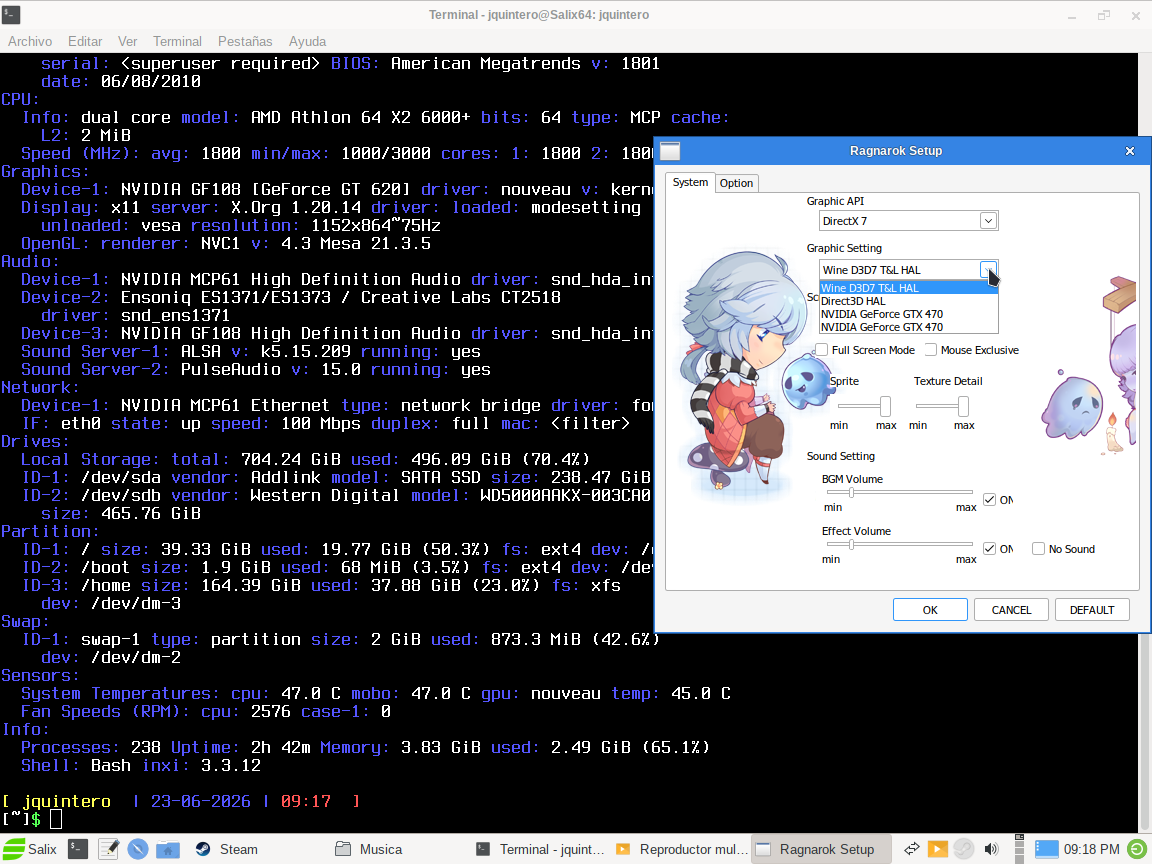Open the volume control tray icon
The image size is (1152, 864).
point(991,849)
